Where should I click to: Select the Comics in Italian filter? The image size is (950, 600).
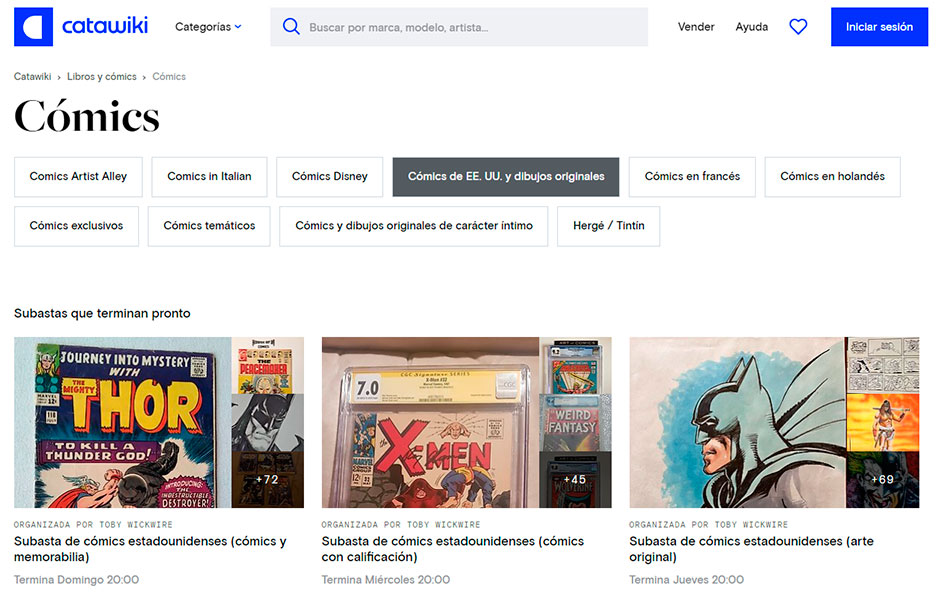(x=209, y=176)
